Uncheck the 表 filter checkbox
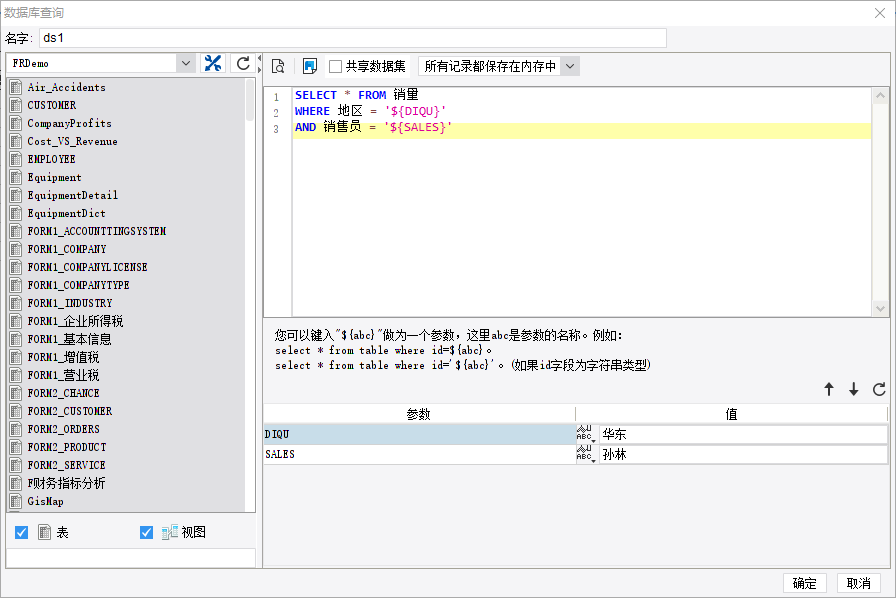896x598 pixels. [21, 532]
